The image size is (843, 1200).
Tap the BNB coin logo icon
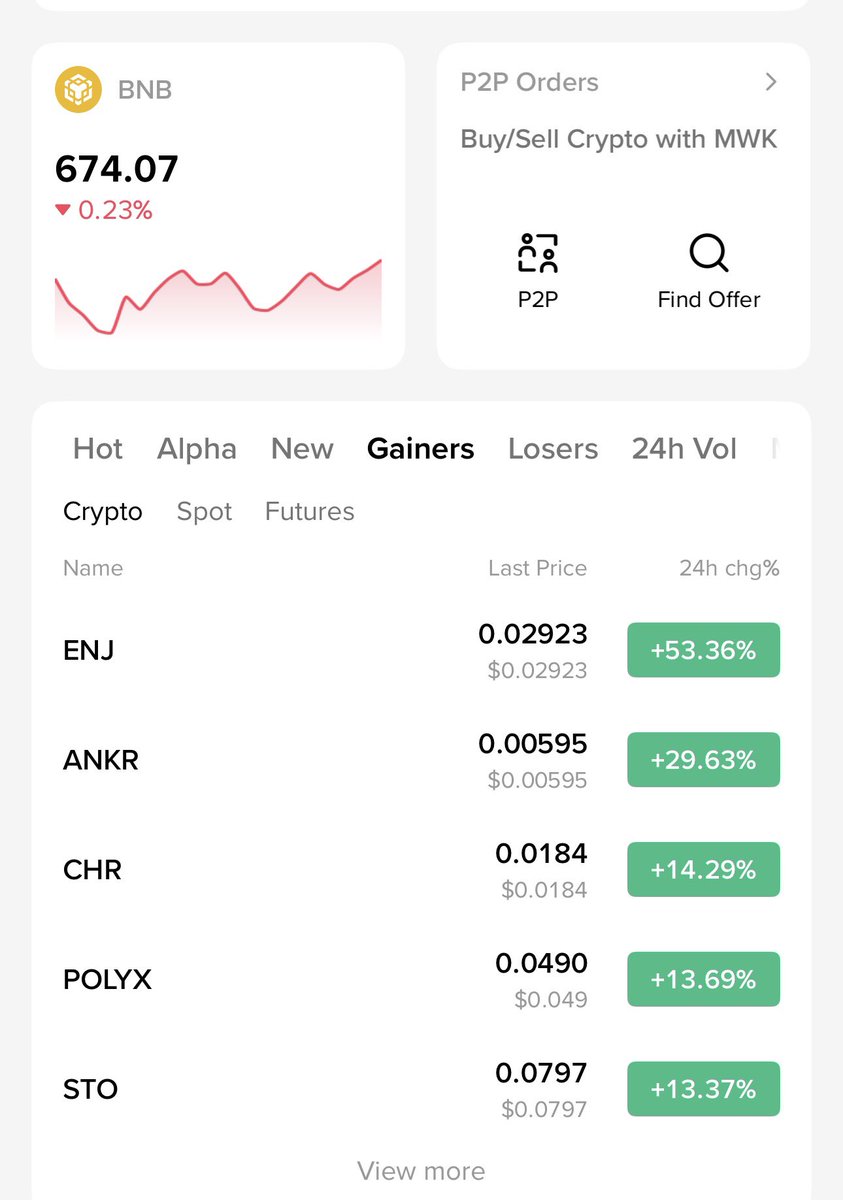tap(77, 90)
